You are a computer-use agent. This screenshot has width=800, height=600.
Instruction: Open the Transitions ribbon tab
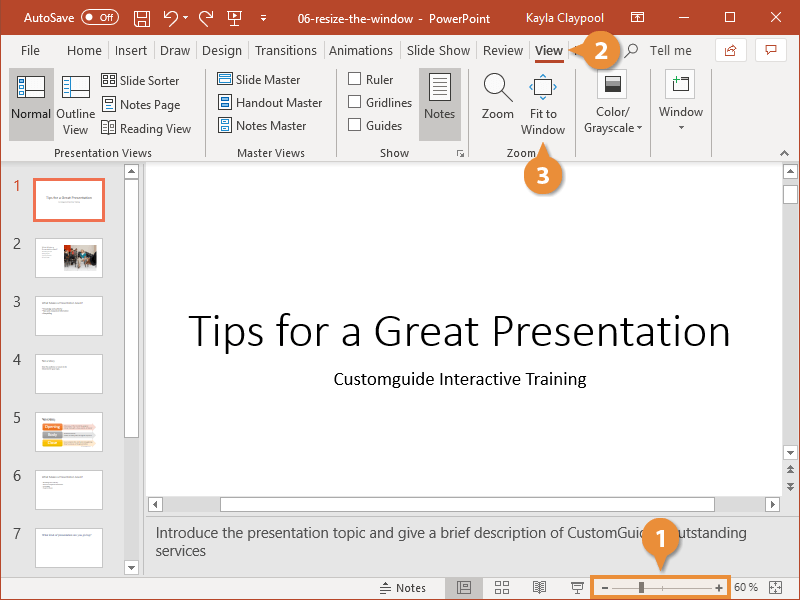coord(286,50)
